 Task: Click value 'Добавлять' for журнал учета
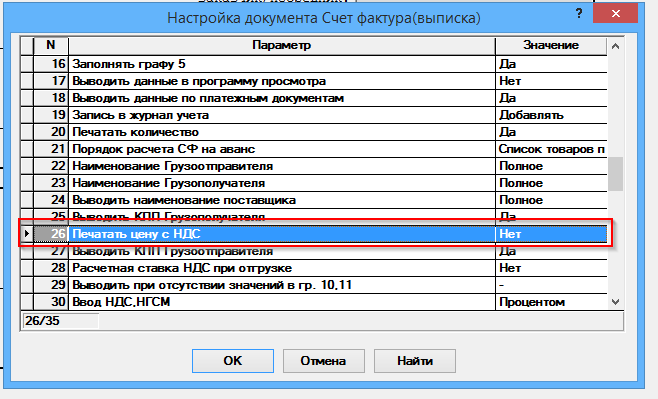tap(551, 115)
